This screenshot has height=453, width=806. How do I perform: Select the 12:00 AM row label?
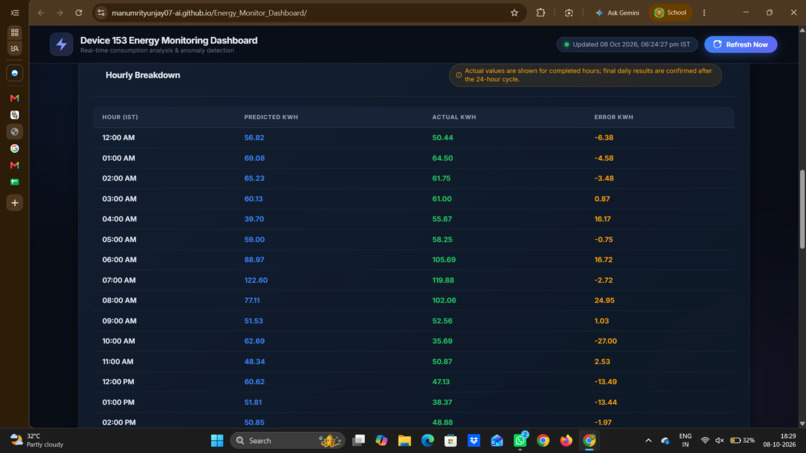[x=118, y=138]
